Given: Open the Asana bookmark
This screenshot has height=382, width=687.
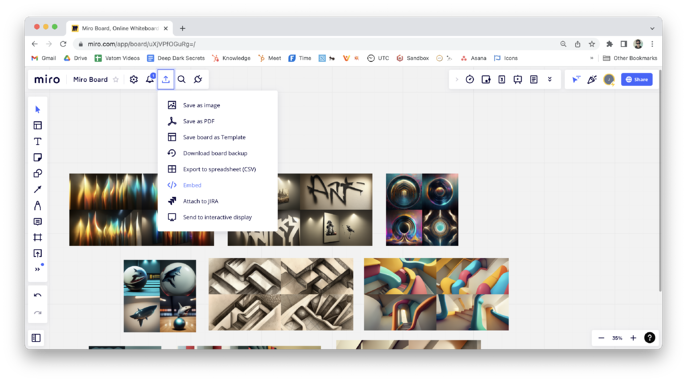Looking at the screenshot, I should point(474,58).
